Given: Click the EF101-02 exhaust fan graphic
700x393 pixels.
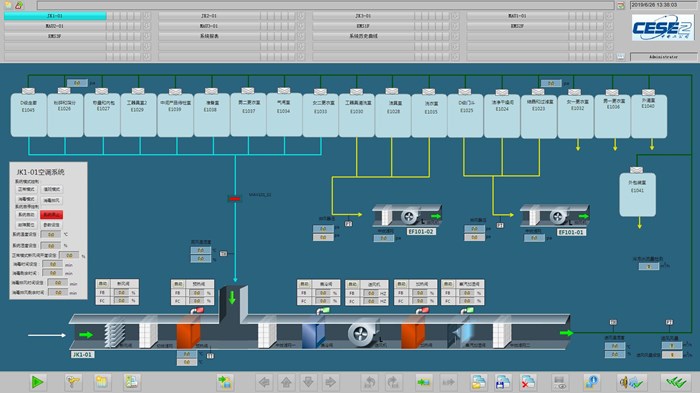Looking at the screenshot, I should 407,216.
